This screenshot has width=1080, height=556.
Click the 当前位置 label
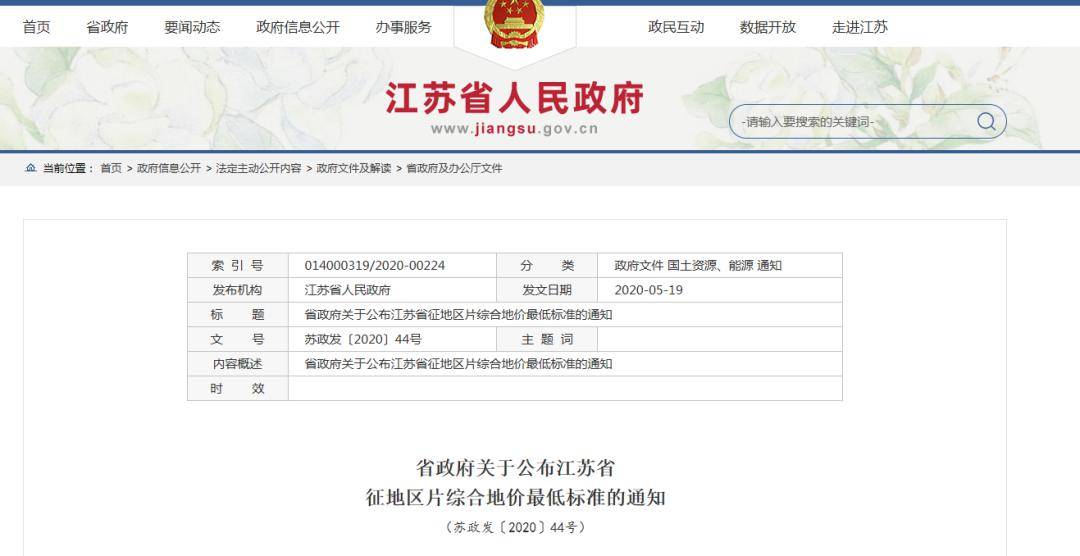[x=66, y=168]
